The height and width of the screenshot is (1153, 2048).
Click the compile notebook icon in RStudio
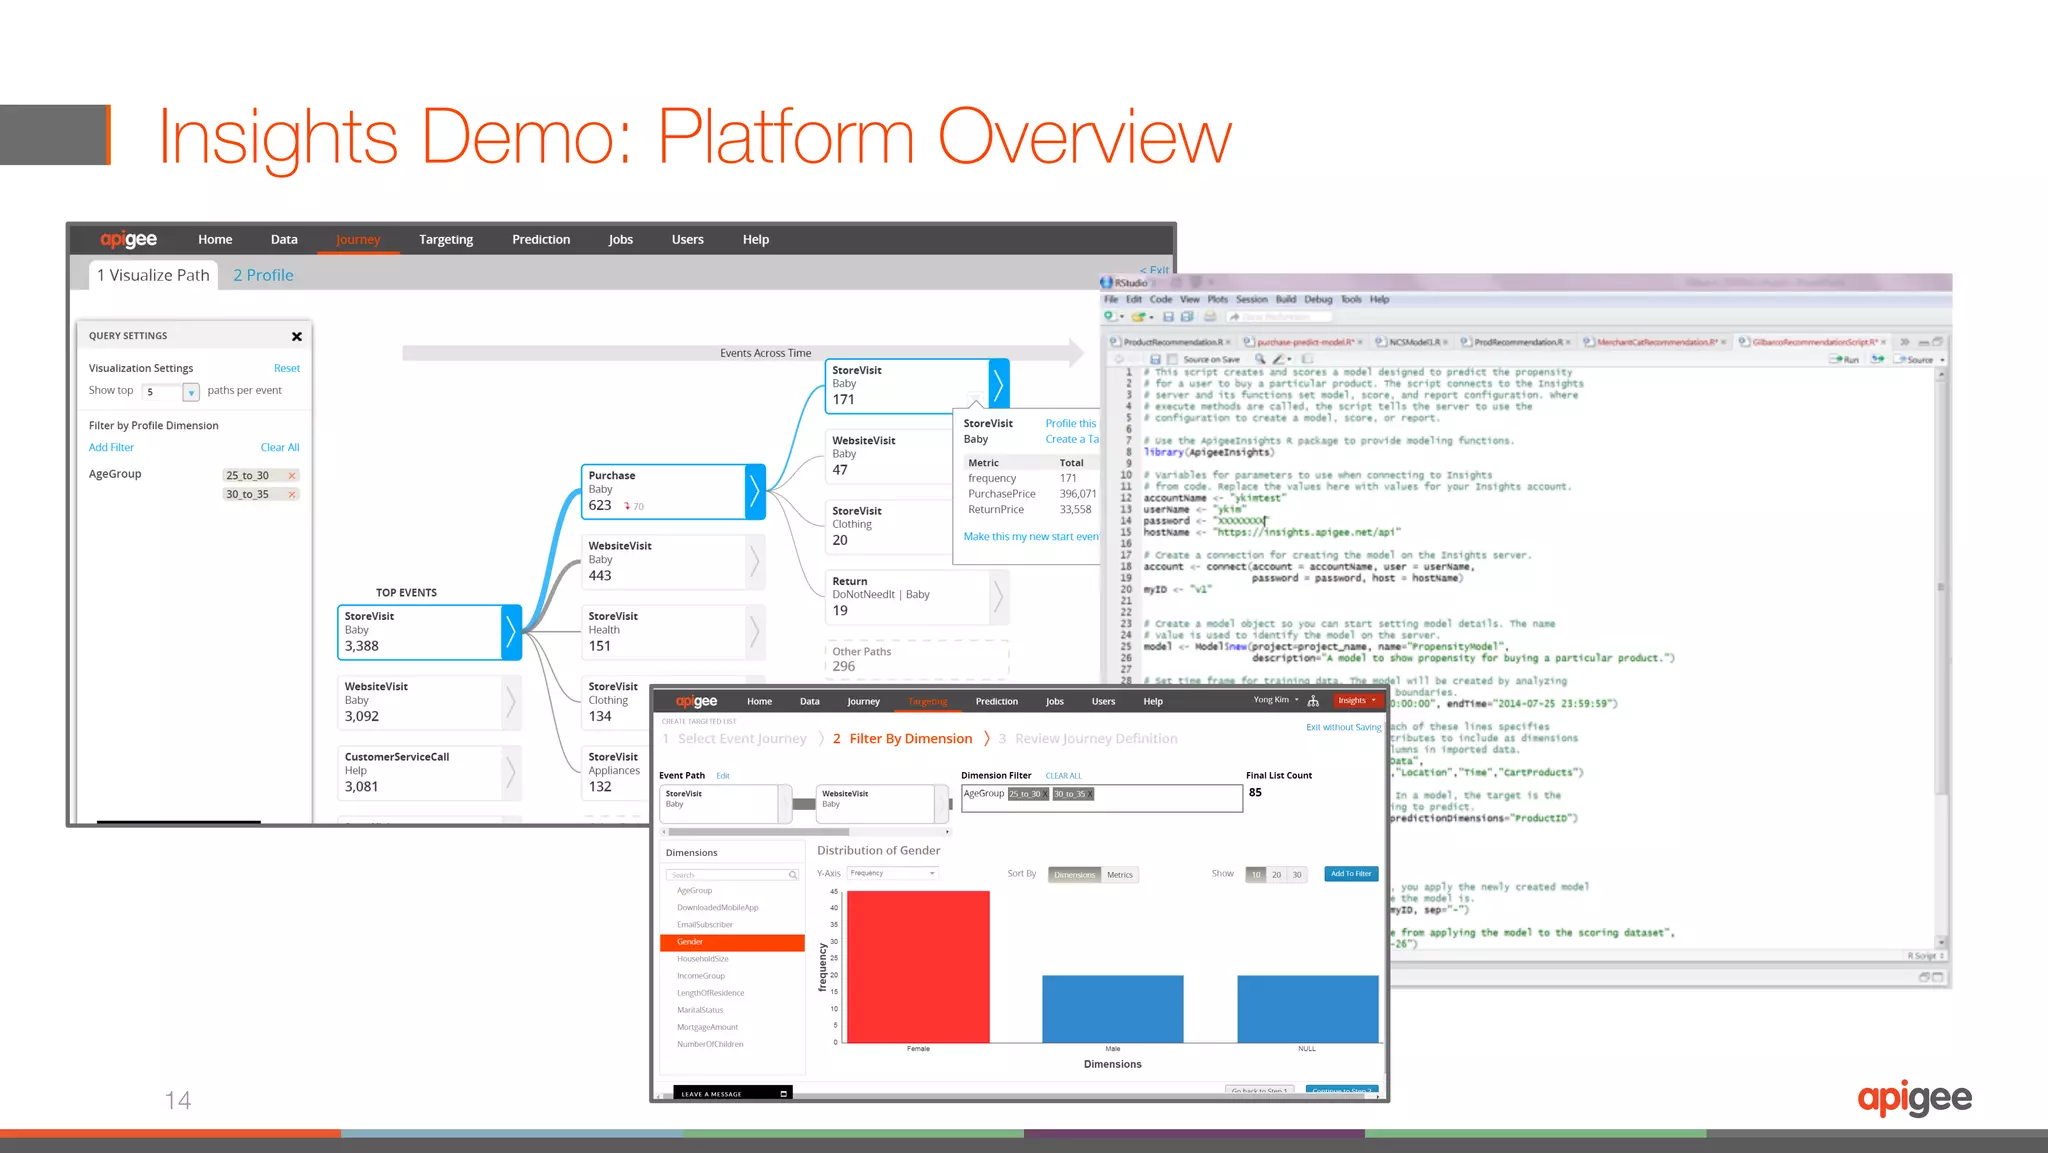point(1307,359)
